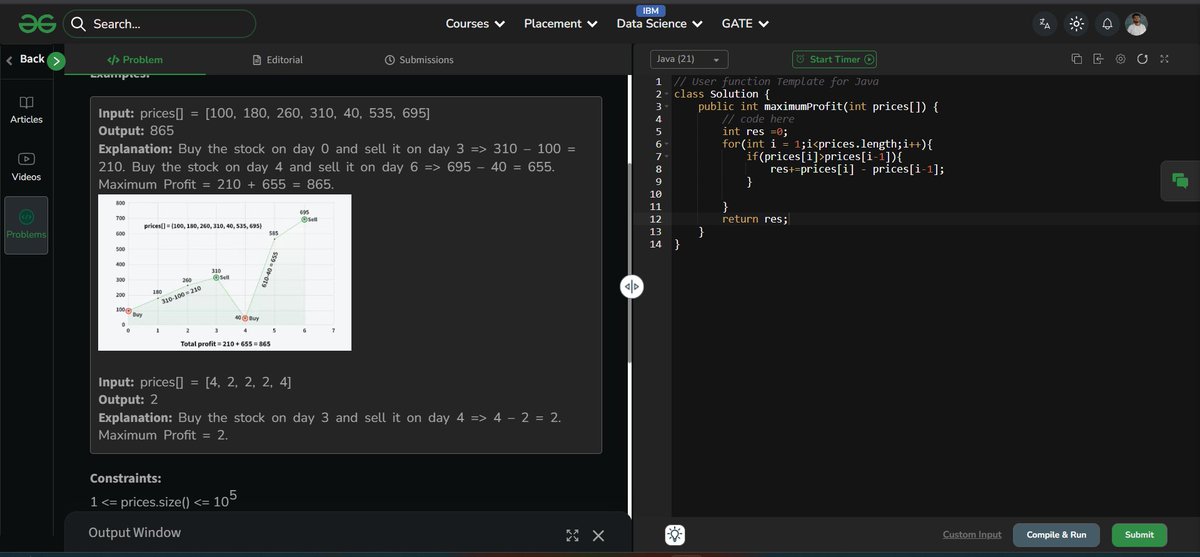
Task: Toggle fullscreen editor mode icon
Action: [1164, 59]
